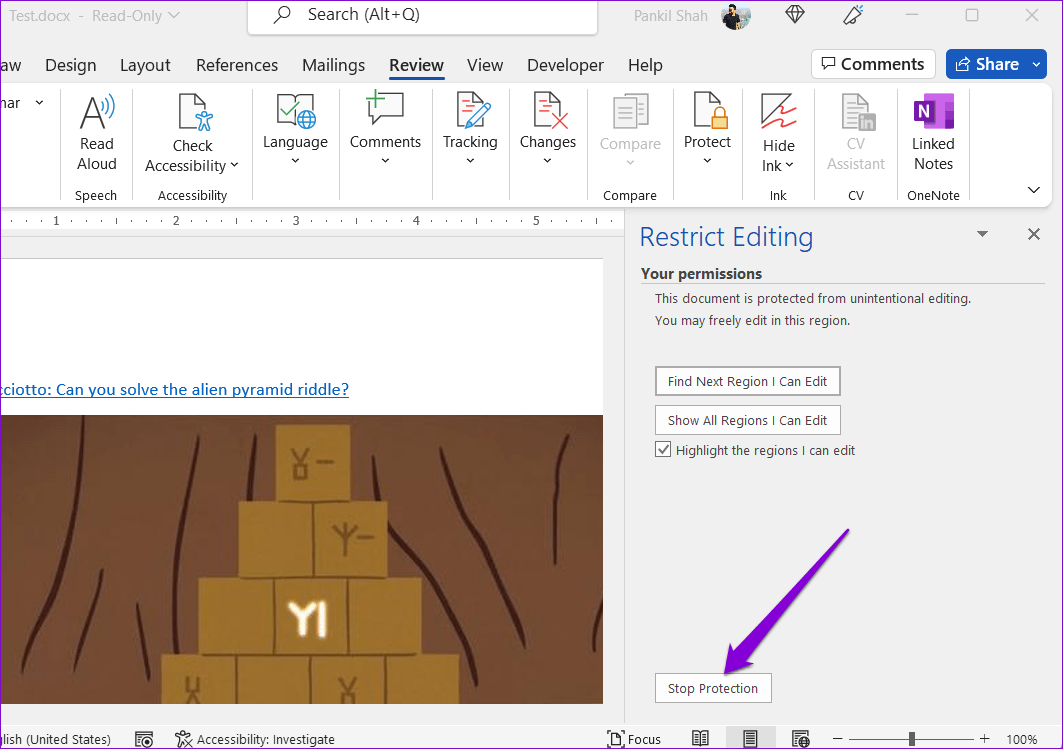Click Find Next Region I Can Edit
1063x749 pixels.
[x=747, y=381]
